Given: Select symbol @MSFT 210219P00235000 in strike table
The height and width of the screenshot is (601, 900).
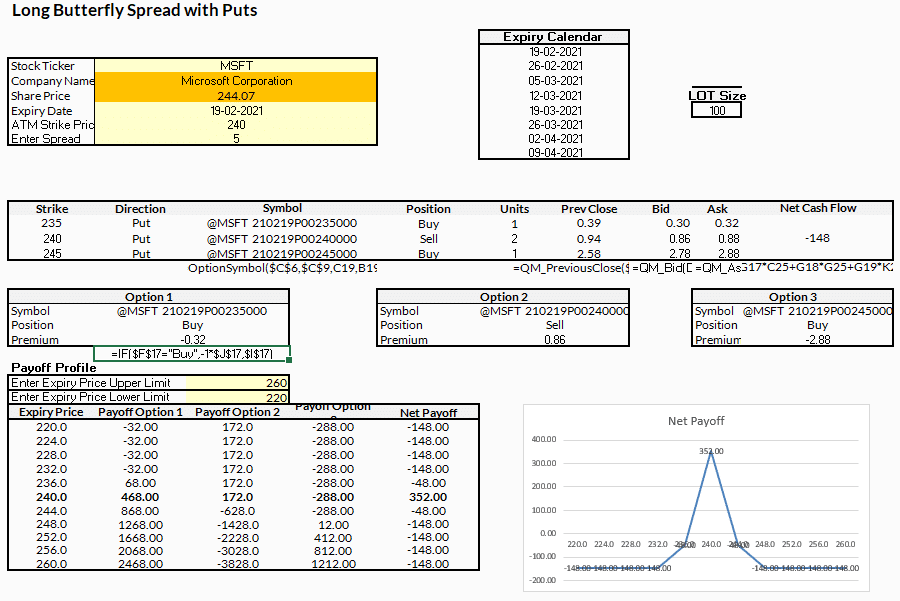Looking at the screenshot, I should 282,223.
